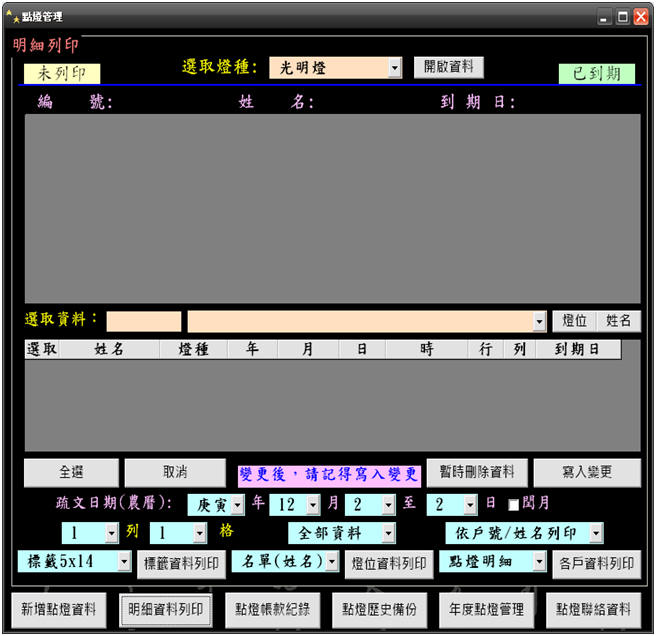
Task: Click the 開啟資料 button
Action: click(x=448, y=67)
